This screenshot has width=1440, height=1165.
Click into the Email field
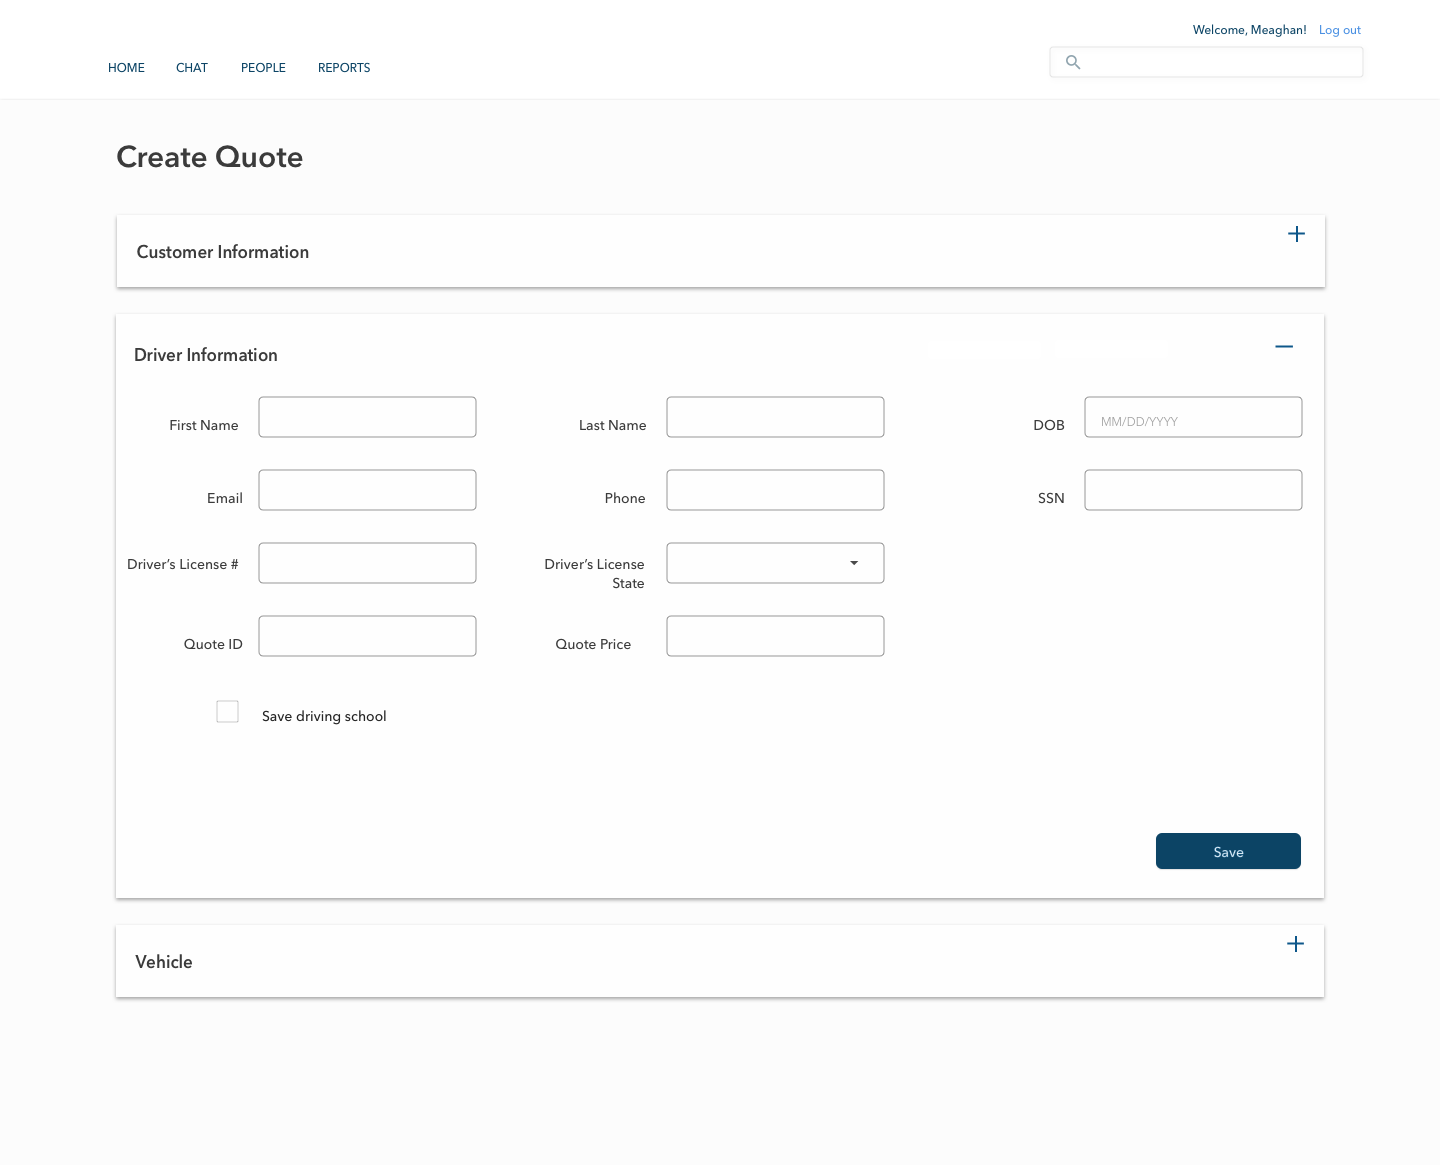click(x=367, y=490)
